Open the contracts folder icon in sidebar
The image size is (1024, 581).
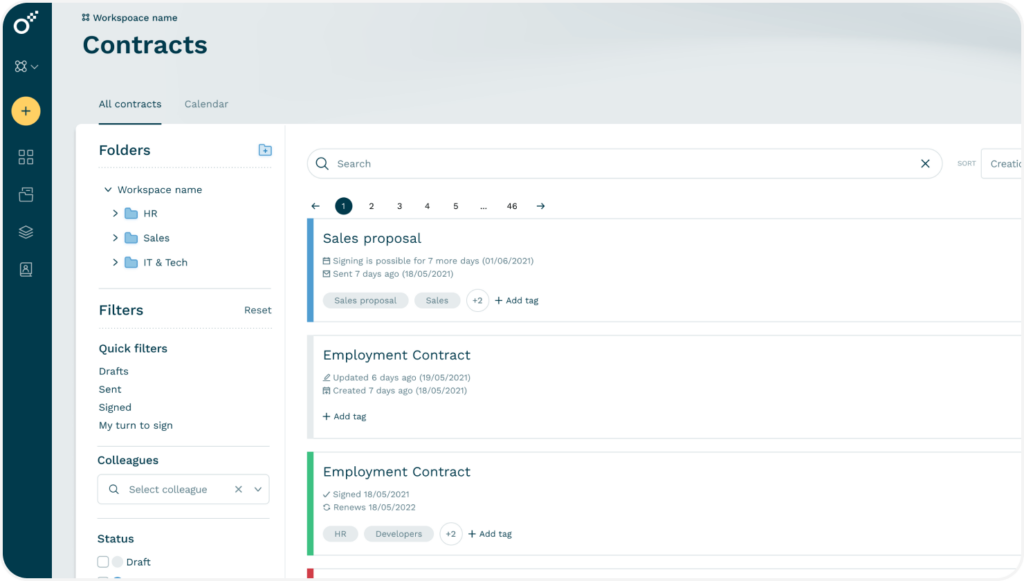pyautogui.click(x=26, y=195)
